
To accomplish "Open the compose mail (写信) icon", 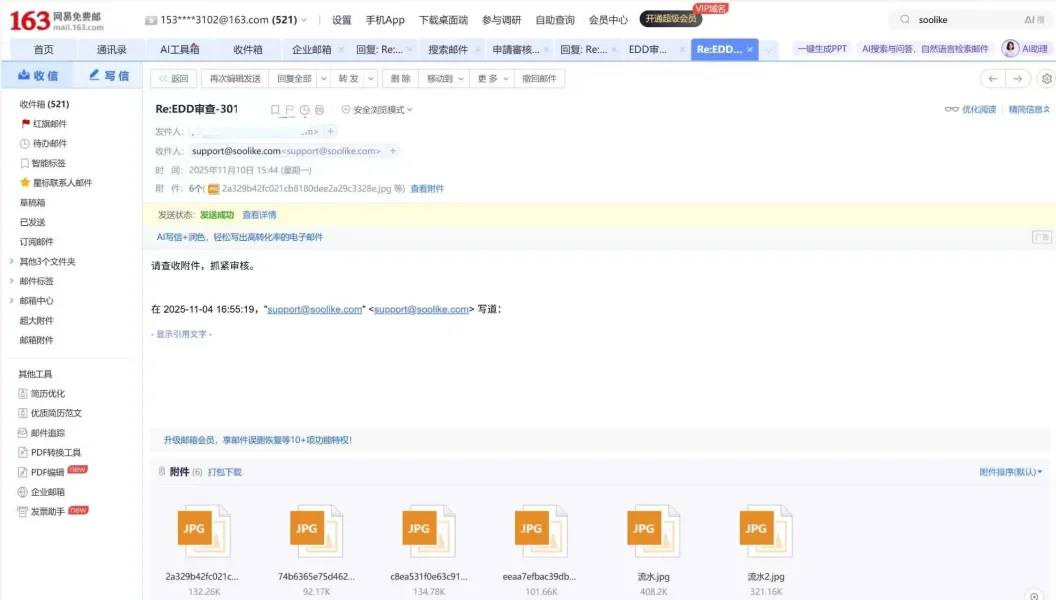I will tap(108, 75).
